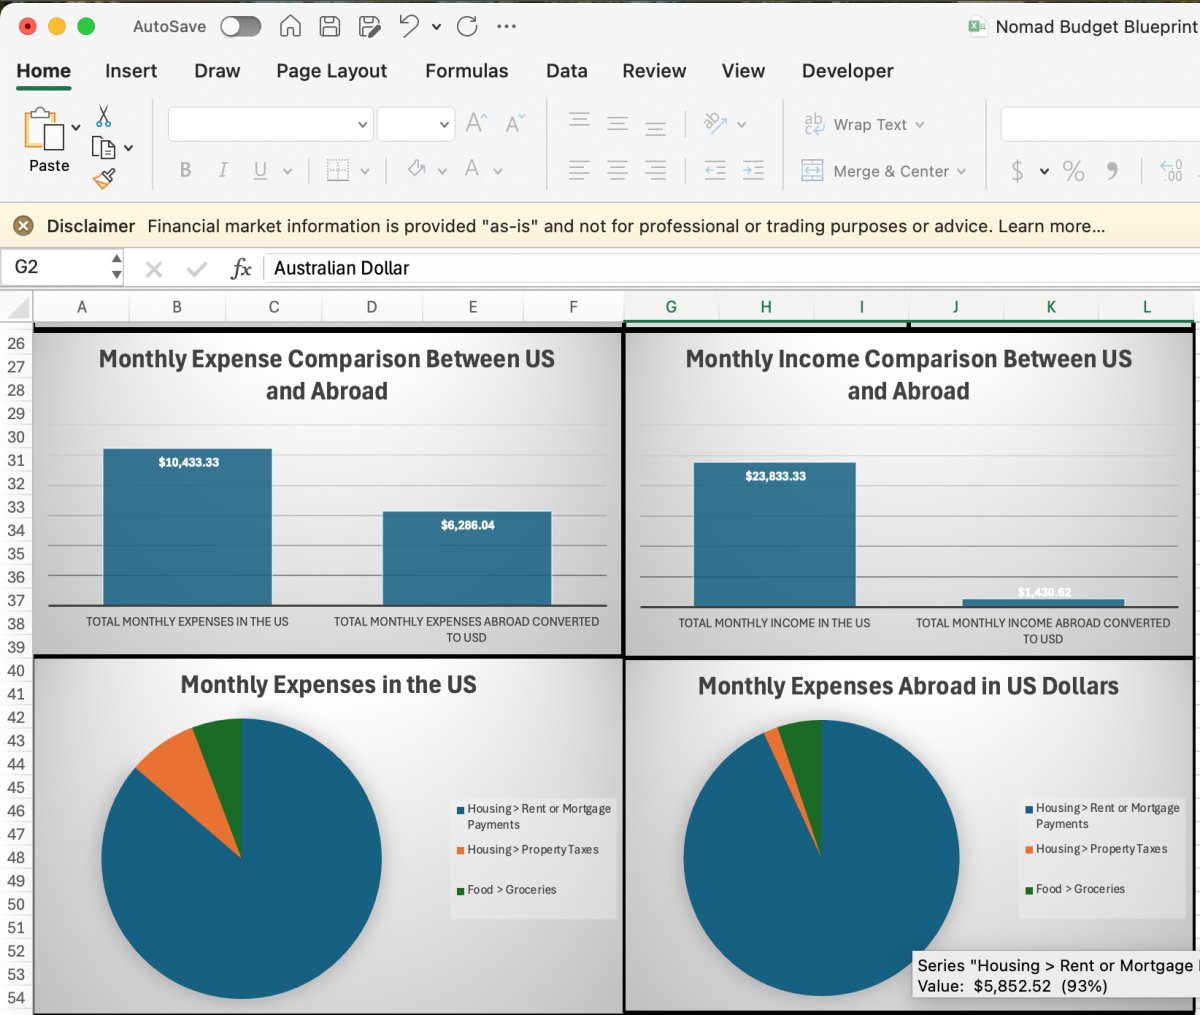
Task: Open the font size dropdown
Action: pos(444,125)
